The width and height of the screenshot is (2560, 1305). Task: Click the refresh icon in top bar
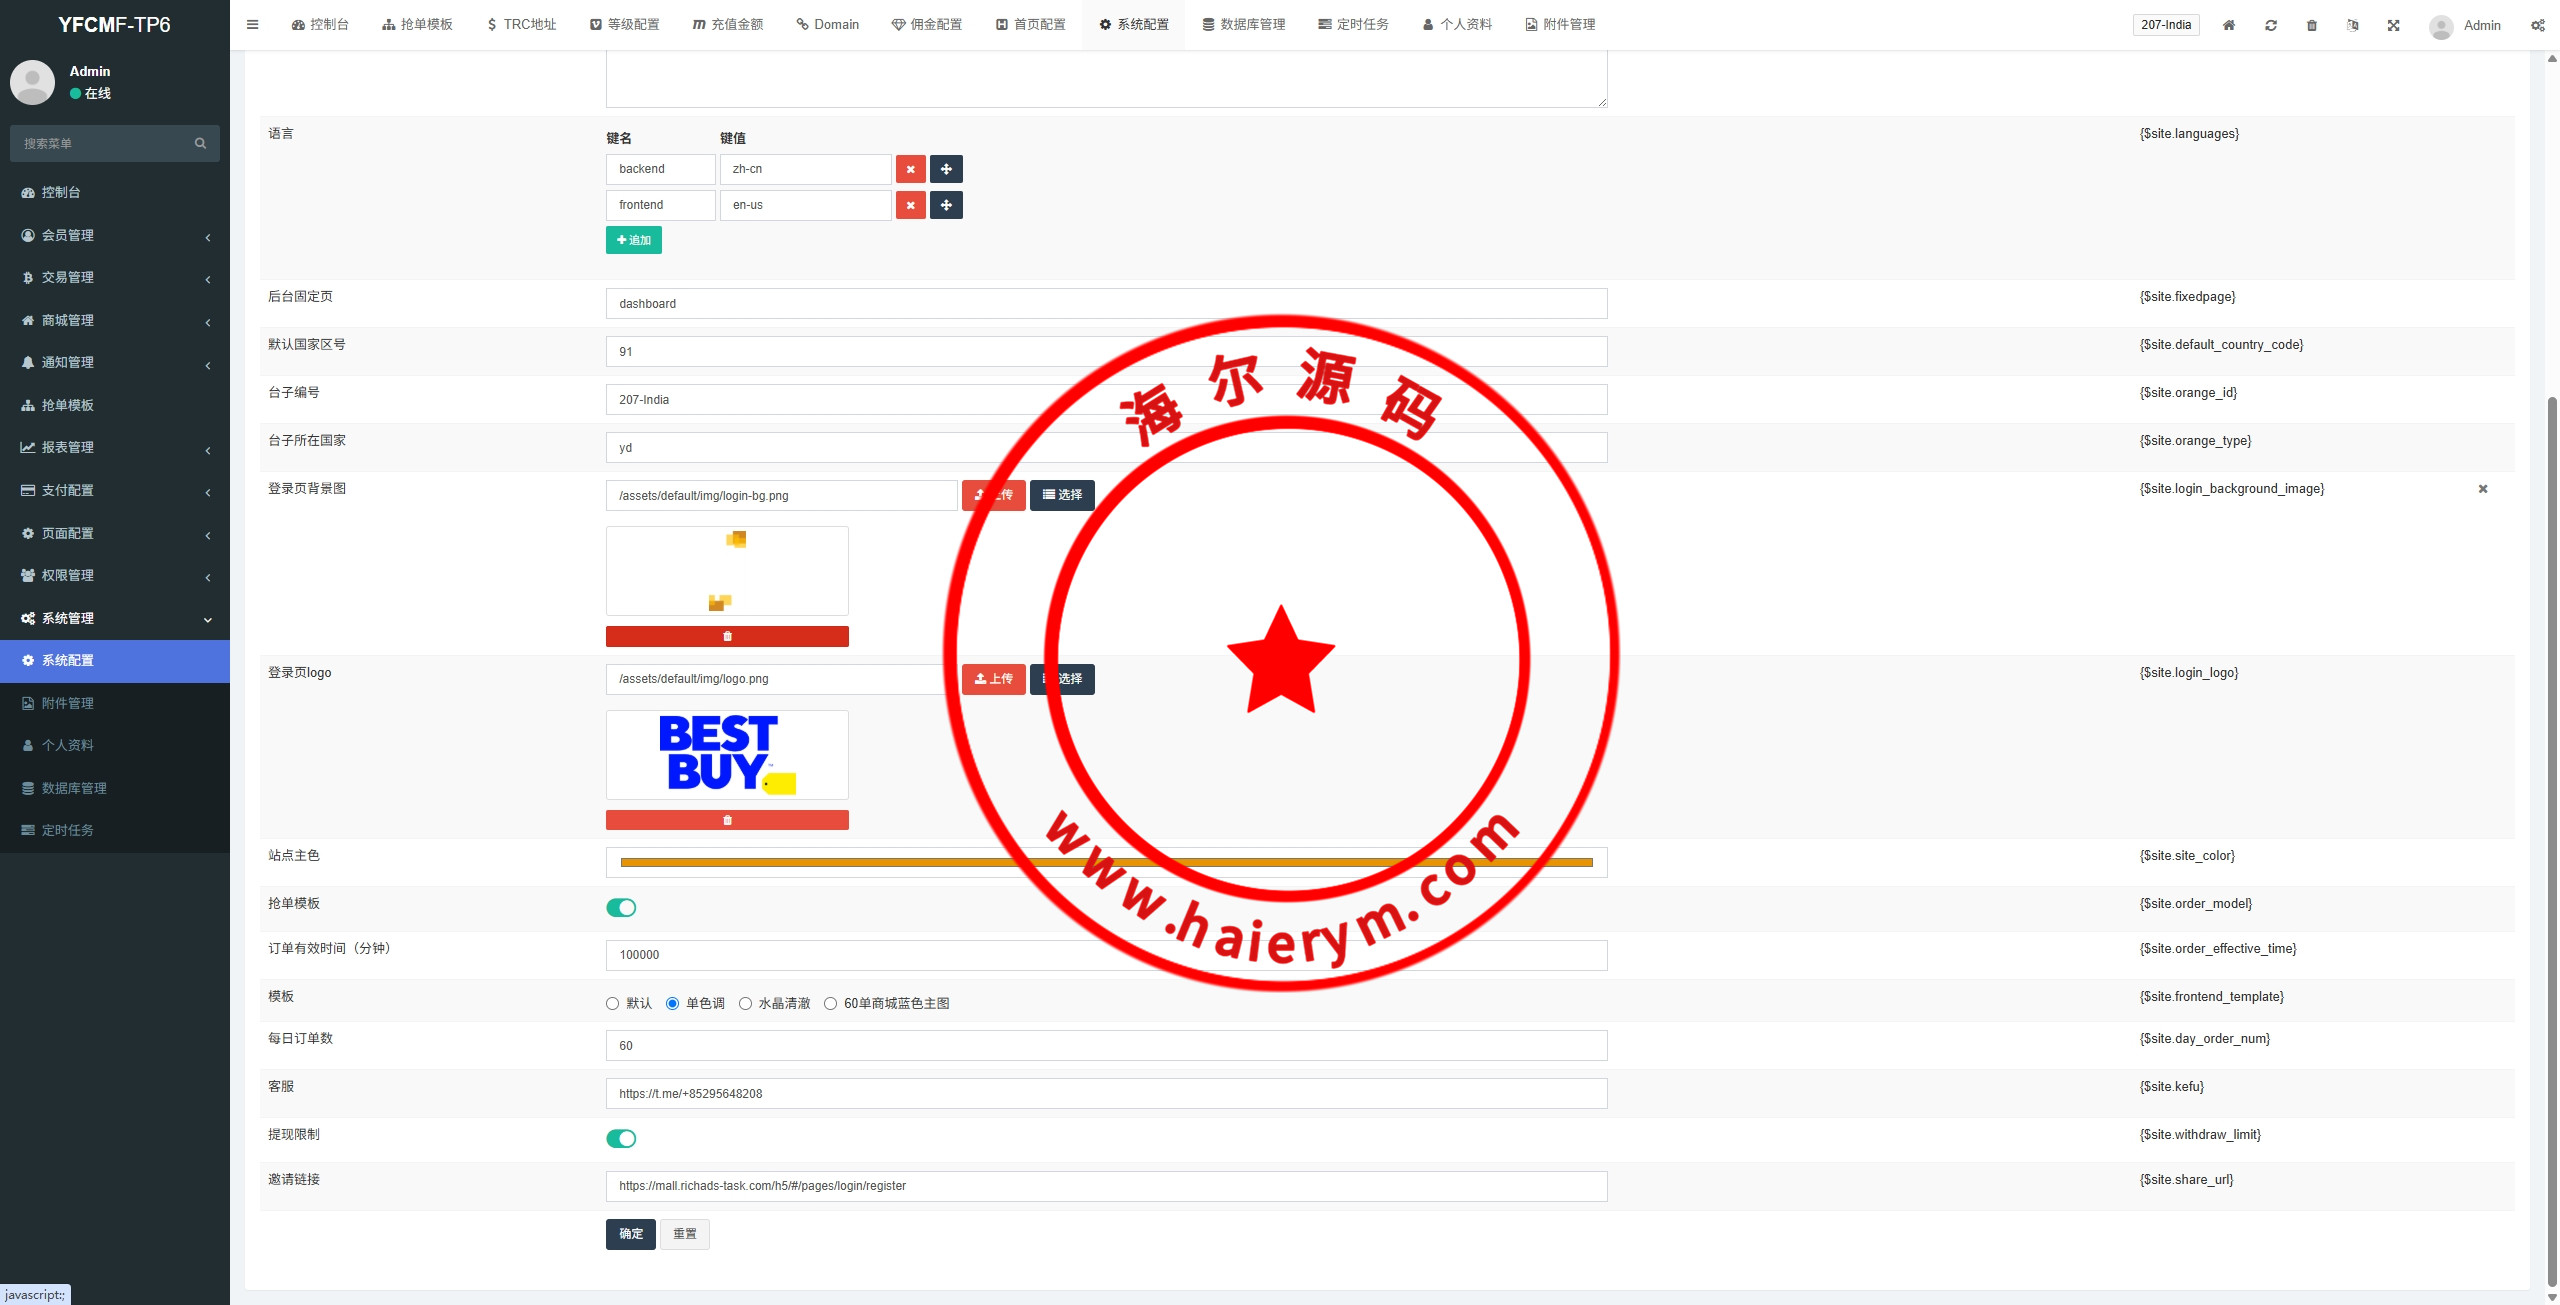click(2271, 25)
